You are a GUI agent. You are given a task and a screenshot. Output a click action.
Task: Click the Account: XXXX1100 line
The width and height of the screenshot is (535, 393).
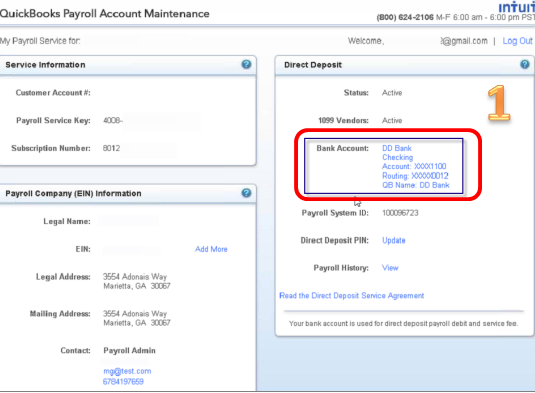[x=414, y=166]
